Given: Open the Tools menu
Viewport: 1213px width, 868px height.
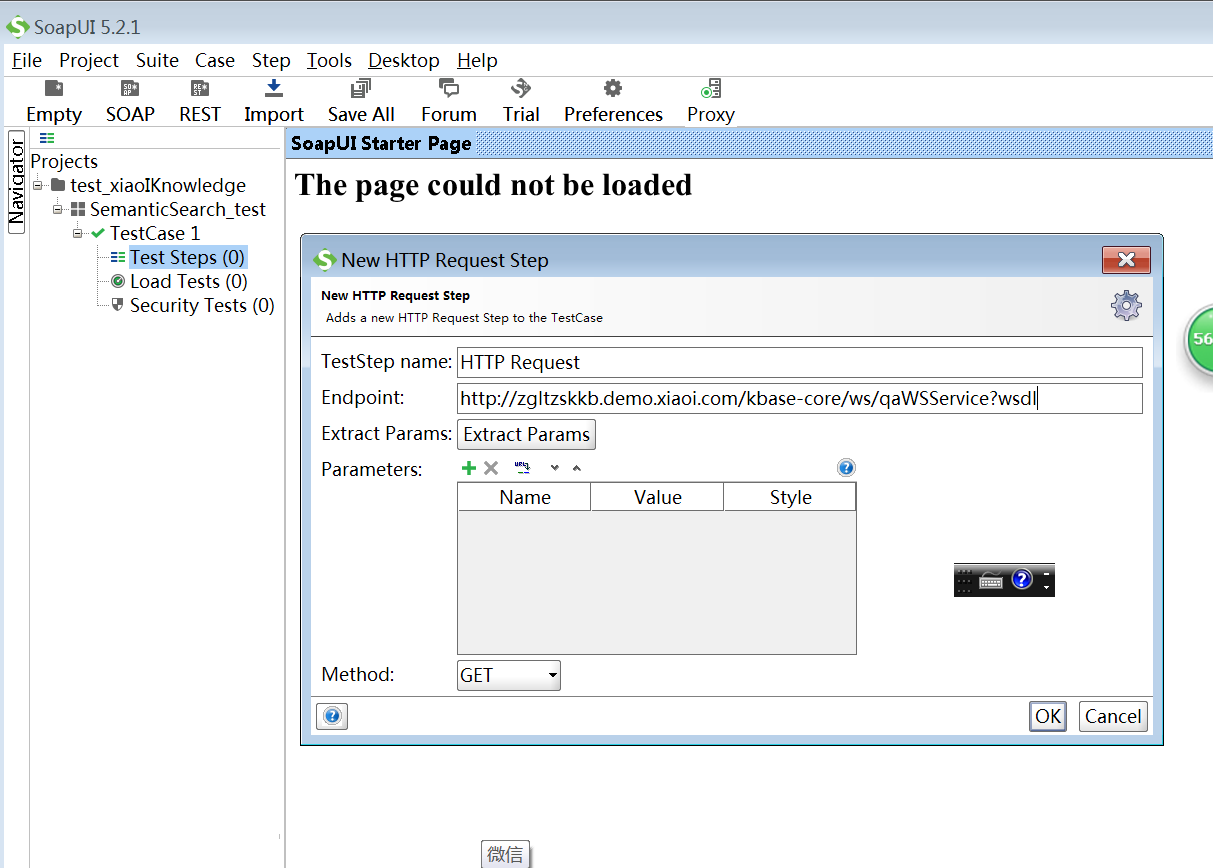Looking at the screenshot, I should [x=329, y=60].
